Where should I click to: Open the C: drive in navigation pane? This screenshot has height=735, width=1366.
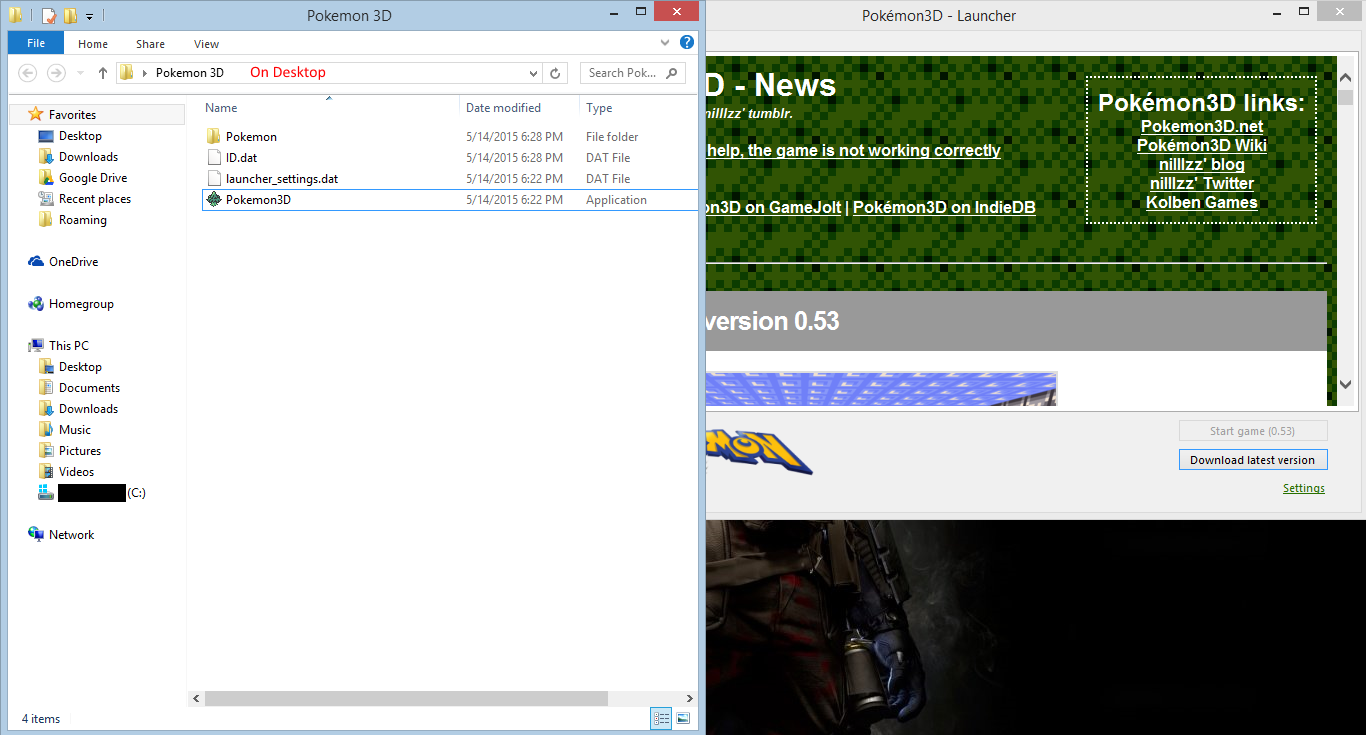(92, 493)
